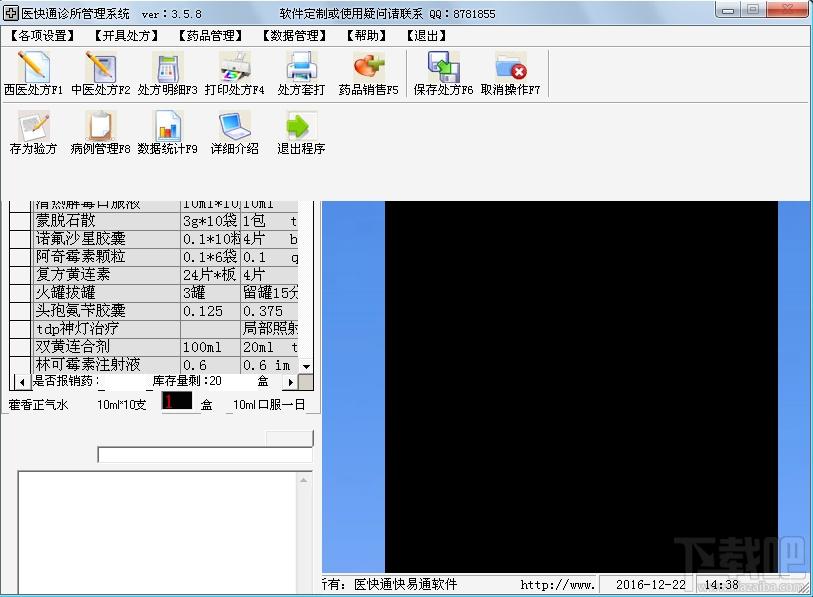Click the red quantity field showing 1
Image resolution: width=813 pixels, height=597 pixels.
pos(177,401)
